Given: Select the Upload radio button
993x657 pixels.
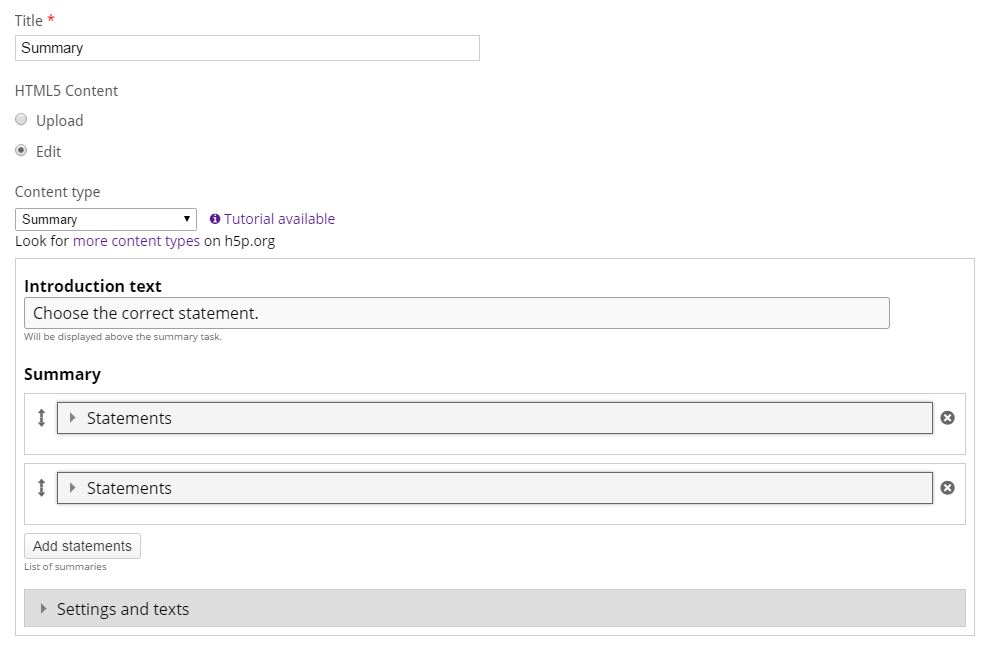Looking at the screenshot, I should pyautogui.click(x=21, y=120).
